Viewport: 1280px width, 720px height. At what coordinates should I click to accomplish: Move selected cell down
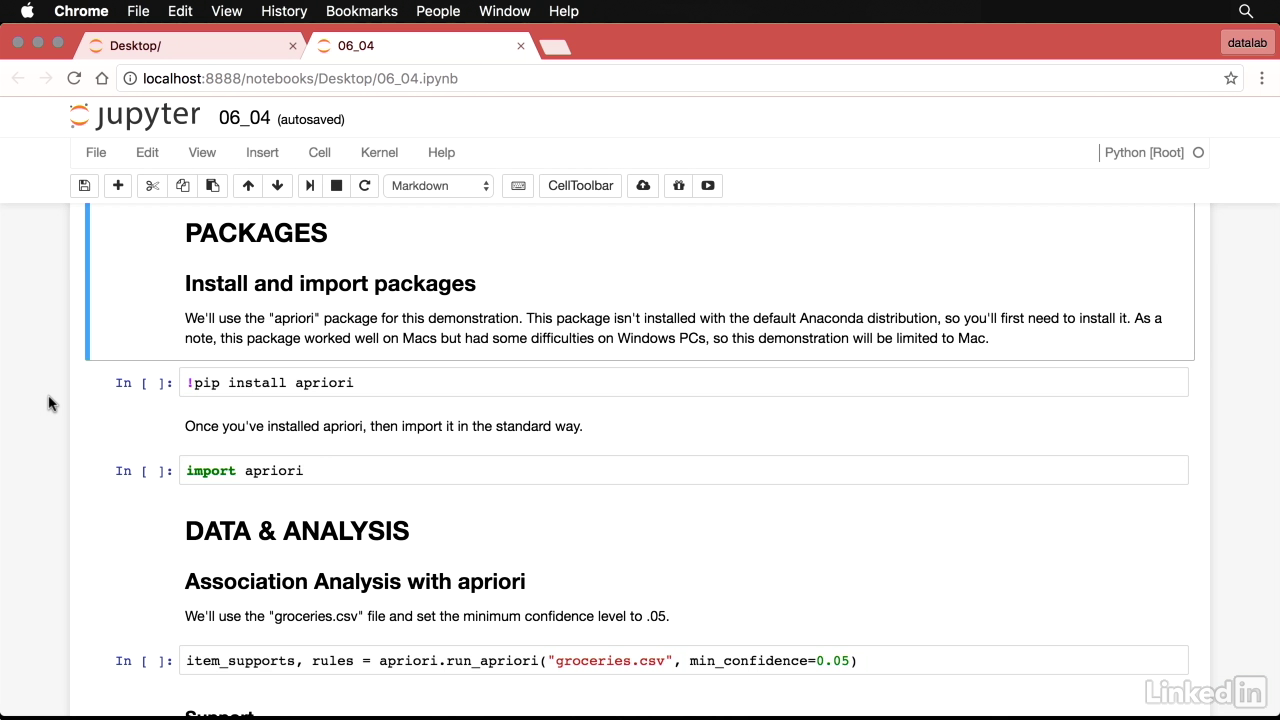[277, 186]
